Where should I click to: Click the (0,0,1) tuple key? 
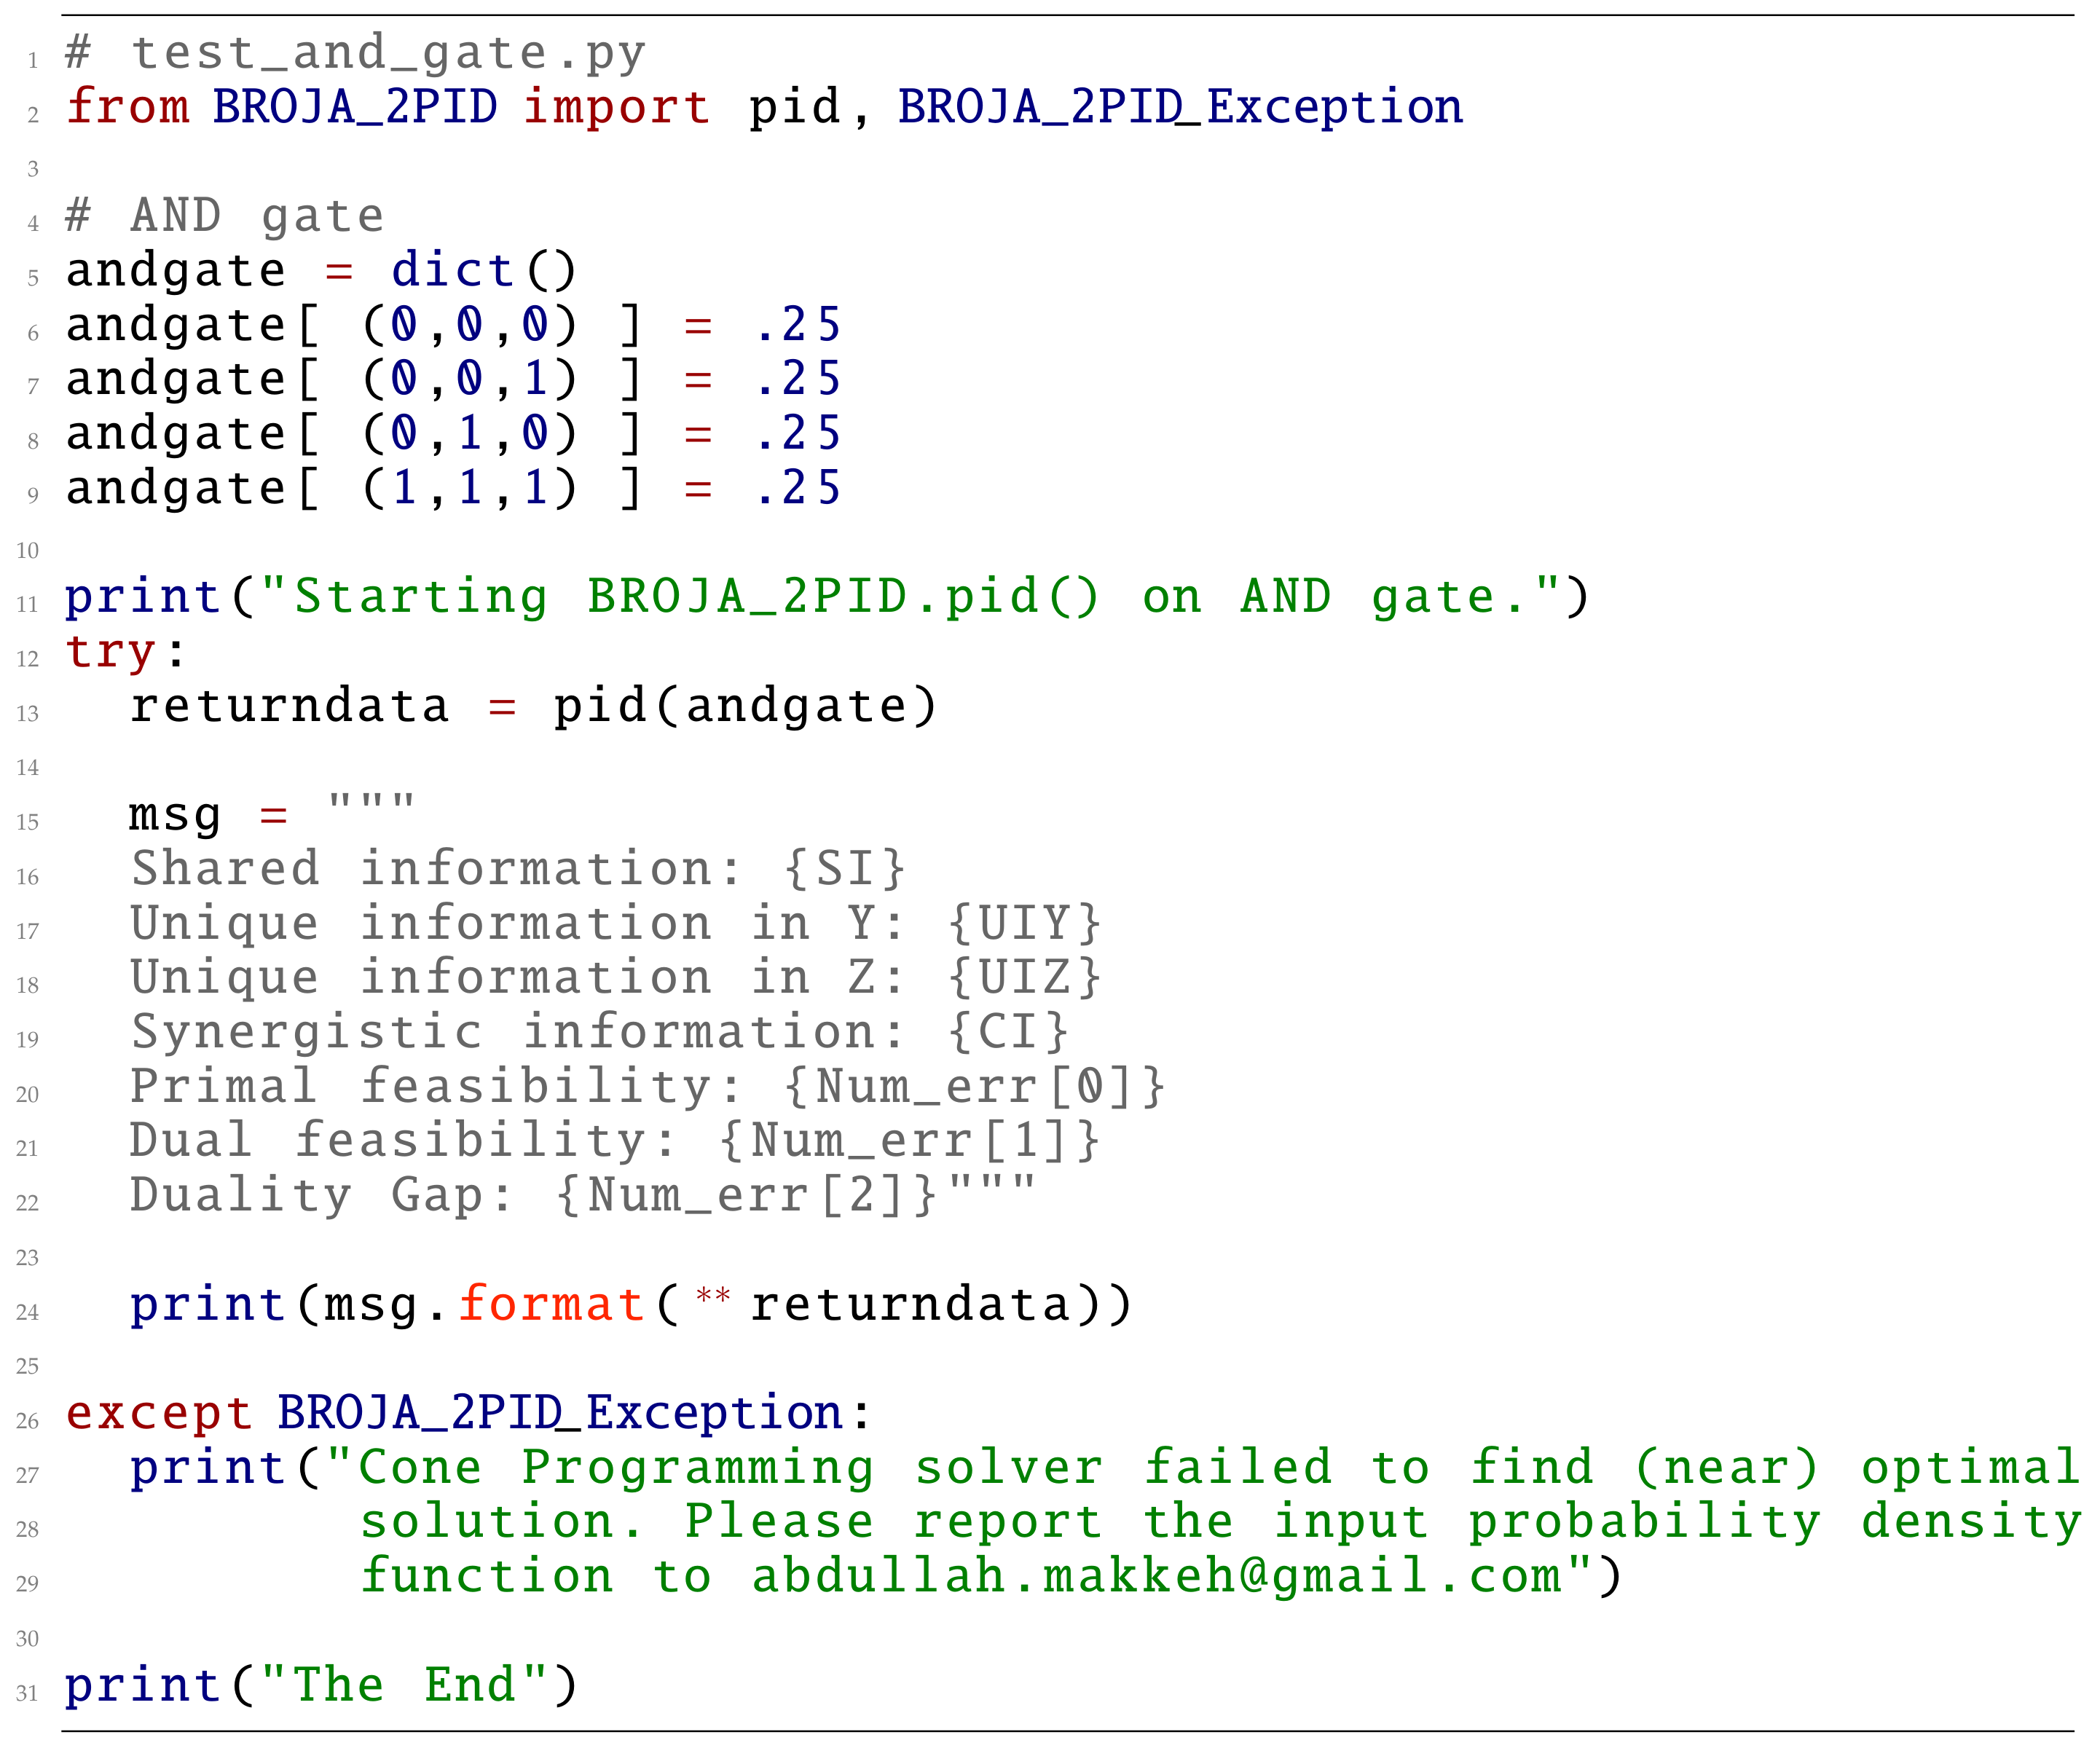pyautogui.click(x=469, y=378)
